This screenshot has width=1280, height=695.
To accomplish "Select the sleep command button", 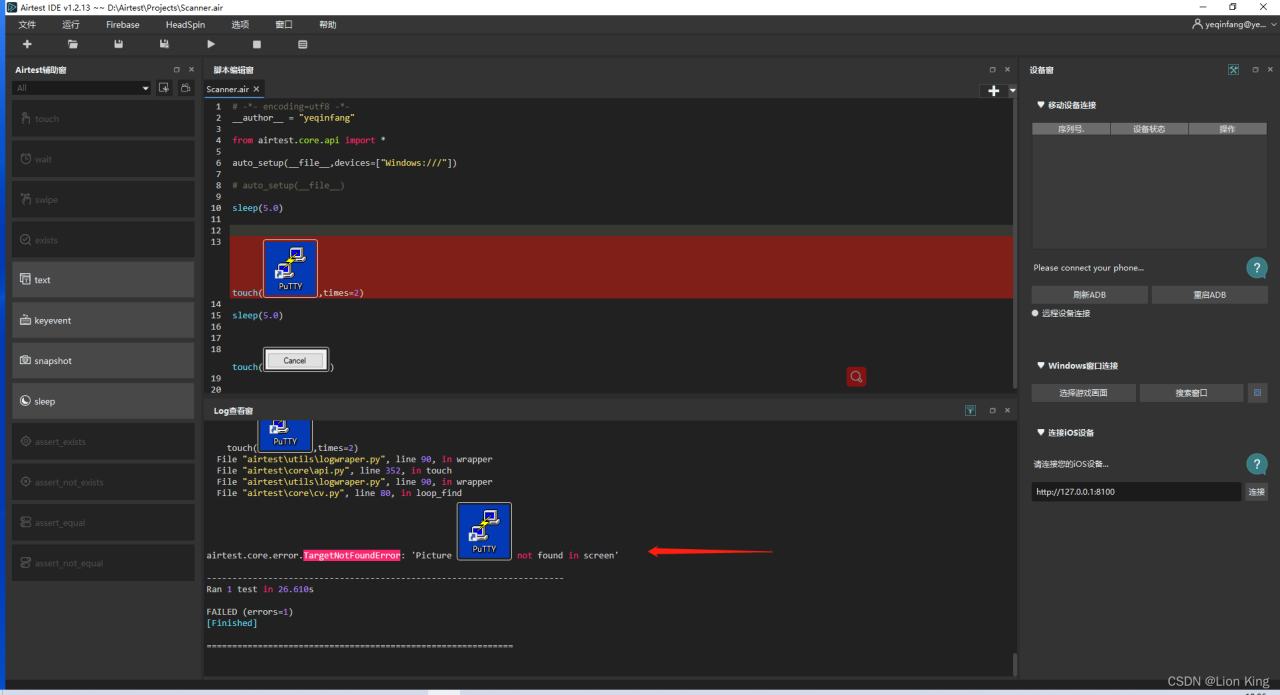I will (x=103, y=401).
